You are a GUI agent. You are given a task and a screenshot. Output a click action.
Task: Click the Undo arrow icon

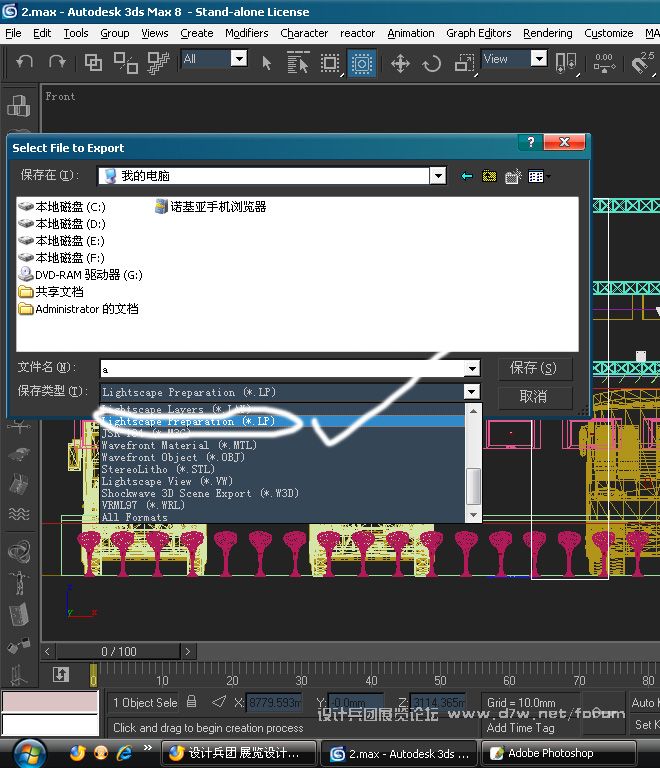[x=24, y=63]
